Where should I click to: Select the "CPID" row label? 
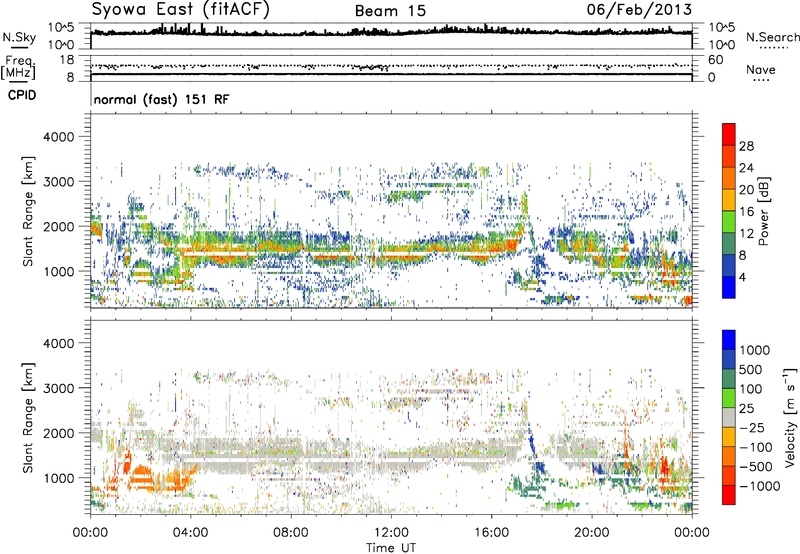[x=22, y=95]
